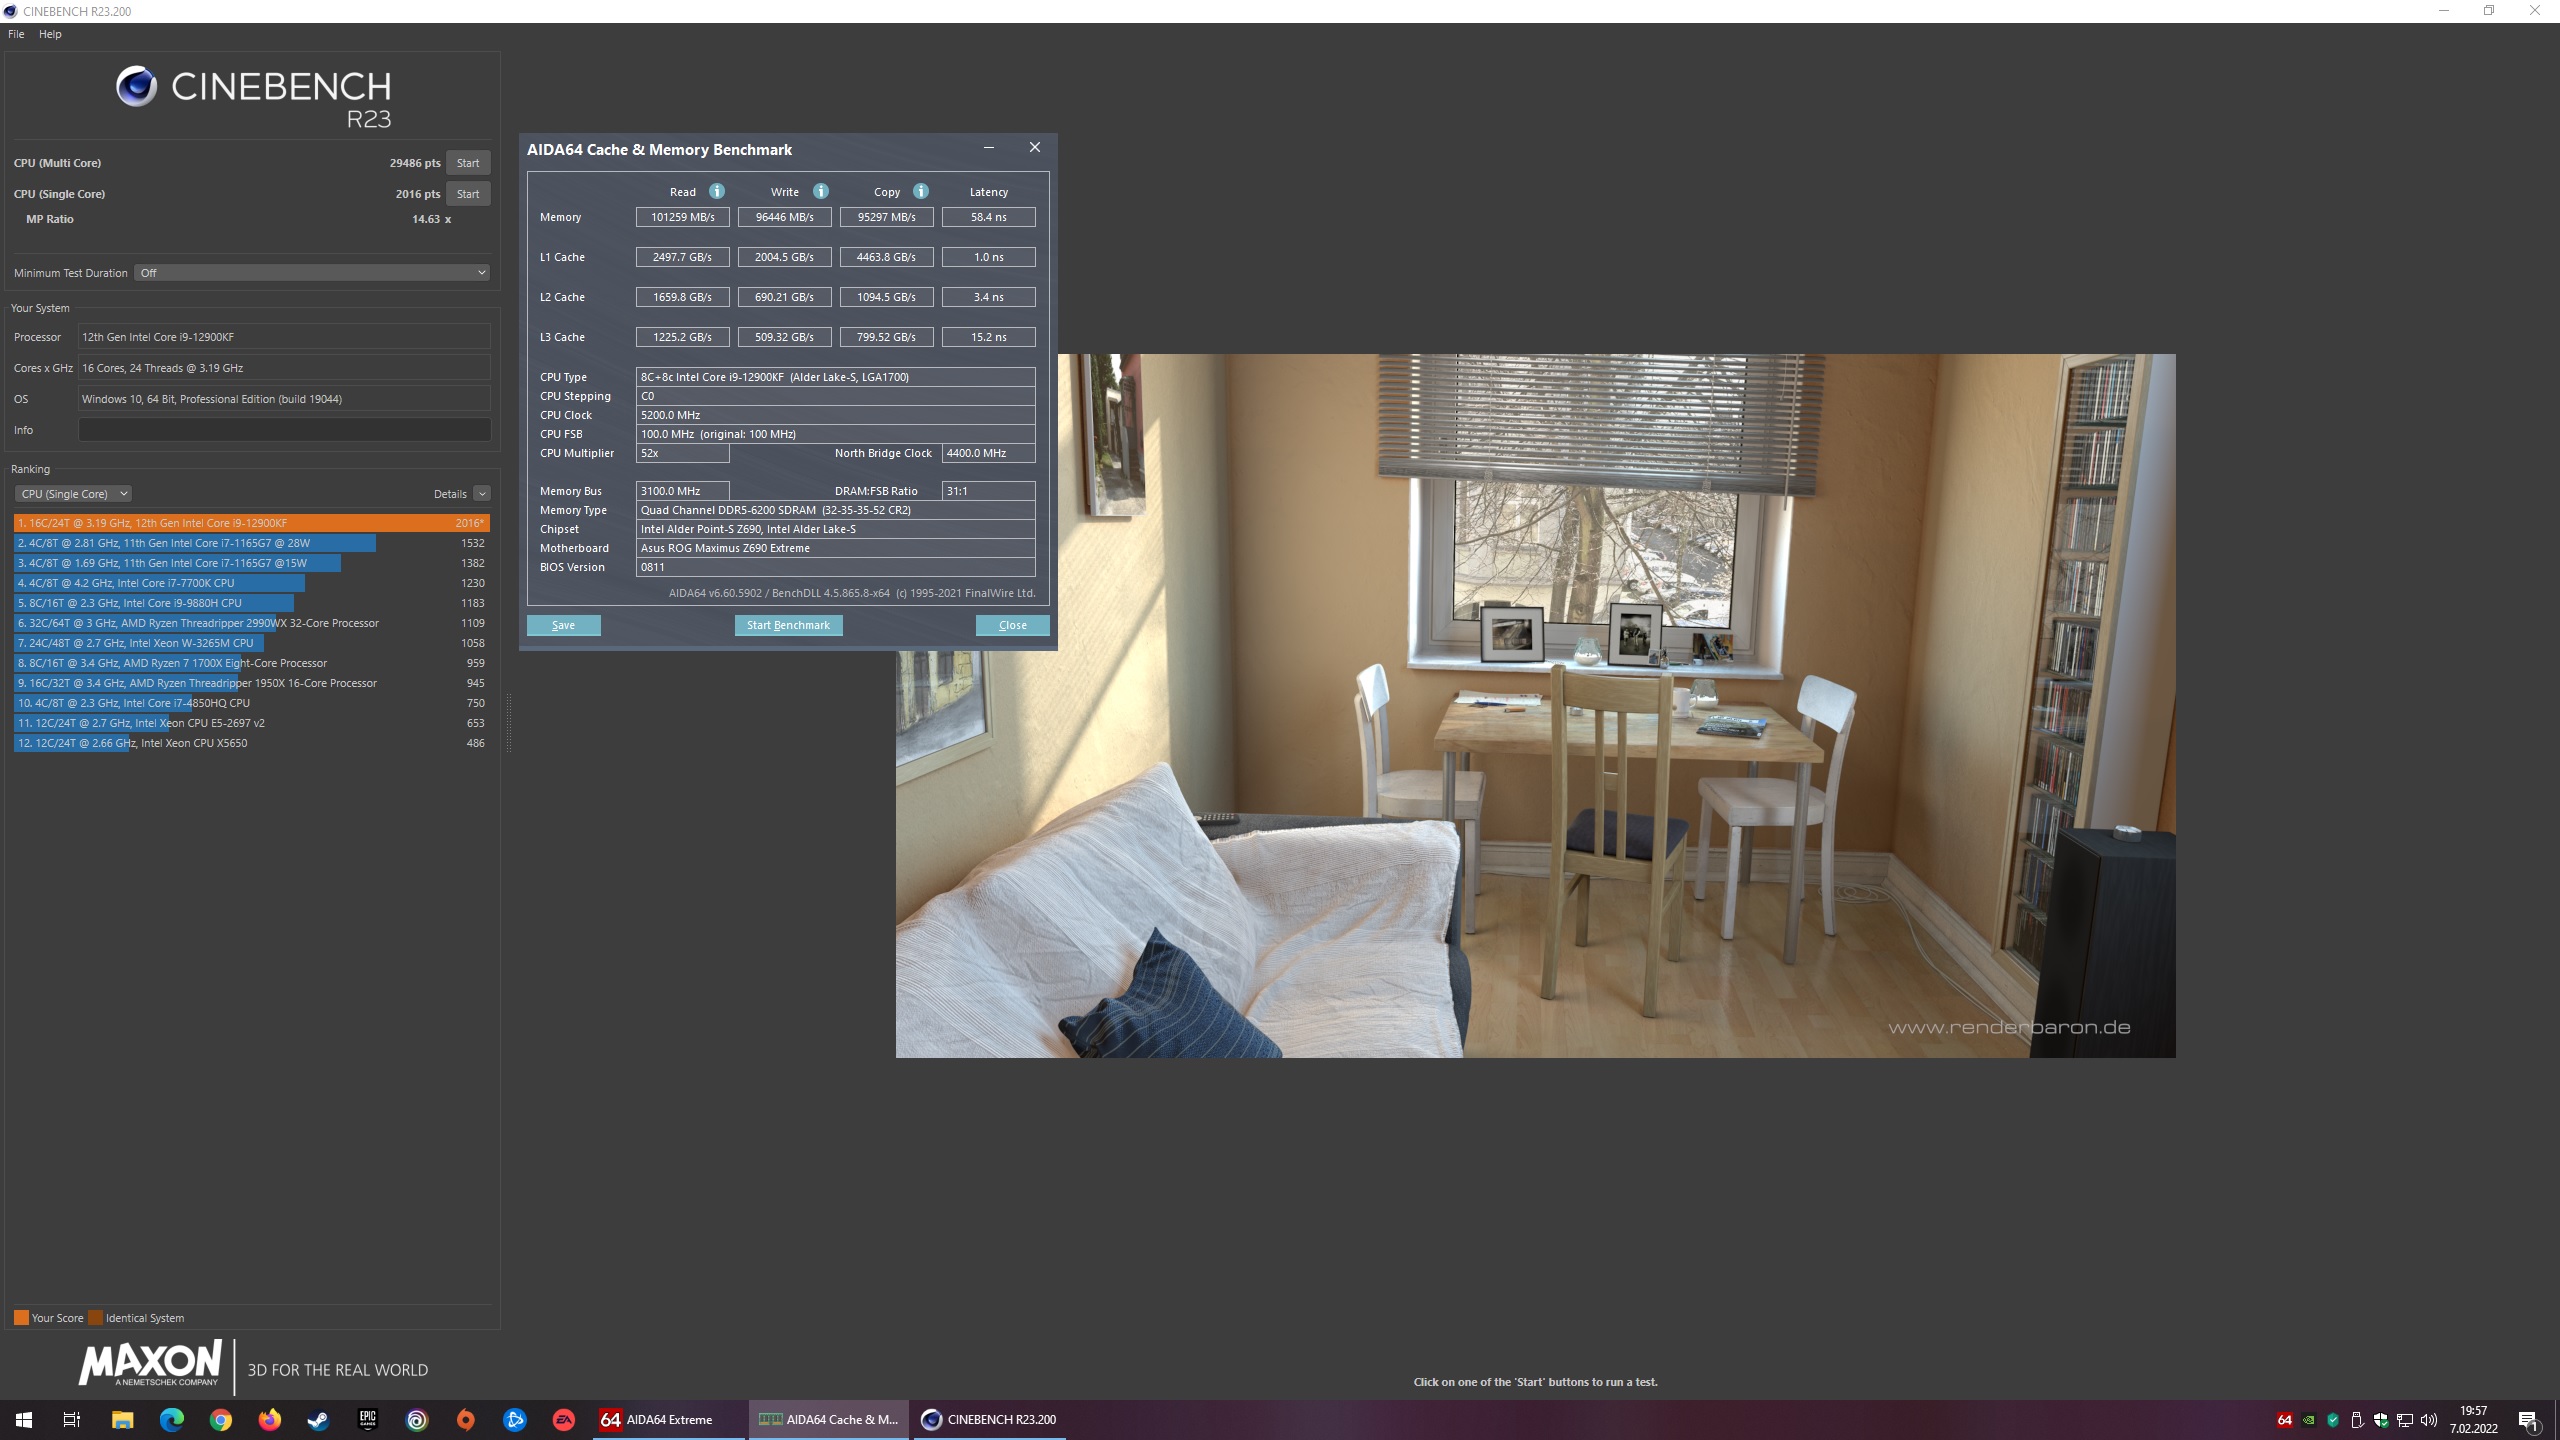Switch to CINEBENCH R23.200 taskbar window
2560x1440 pixels.
tap(989, 1419)
